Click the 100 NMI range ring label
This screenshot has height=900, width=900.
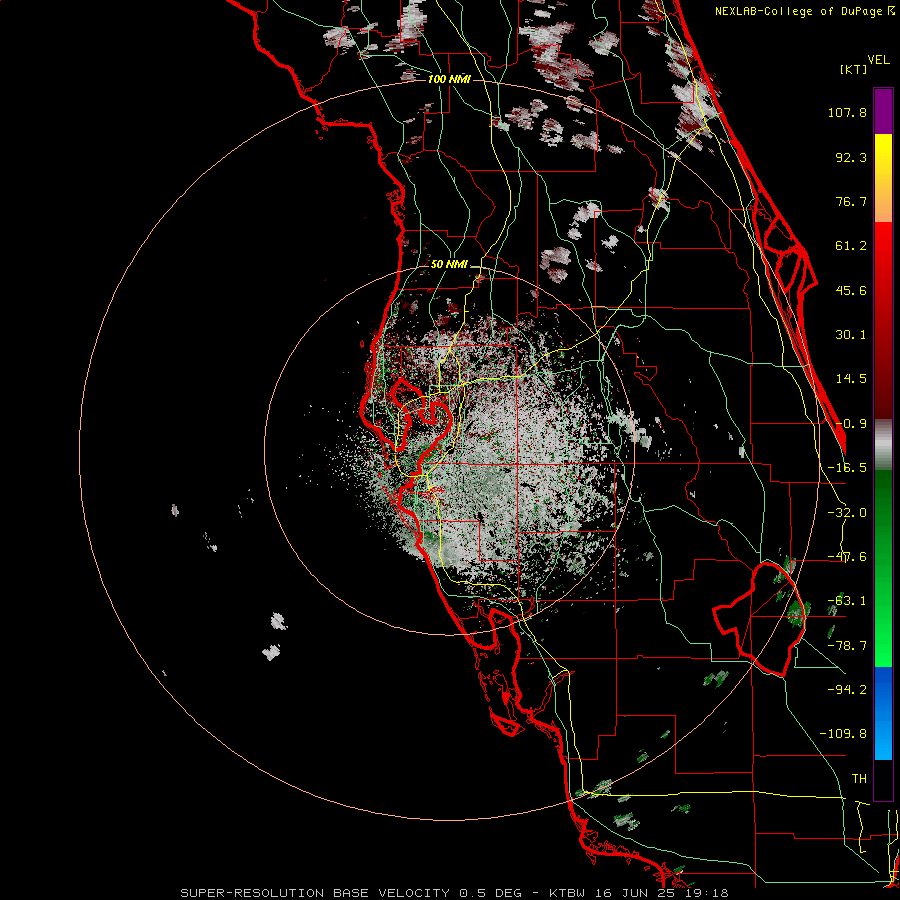[x=449, y=79]
